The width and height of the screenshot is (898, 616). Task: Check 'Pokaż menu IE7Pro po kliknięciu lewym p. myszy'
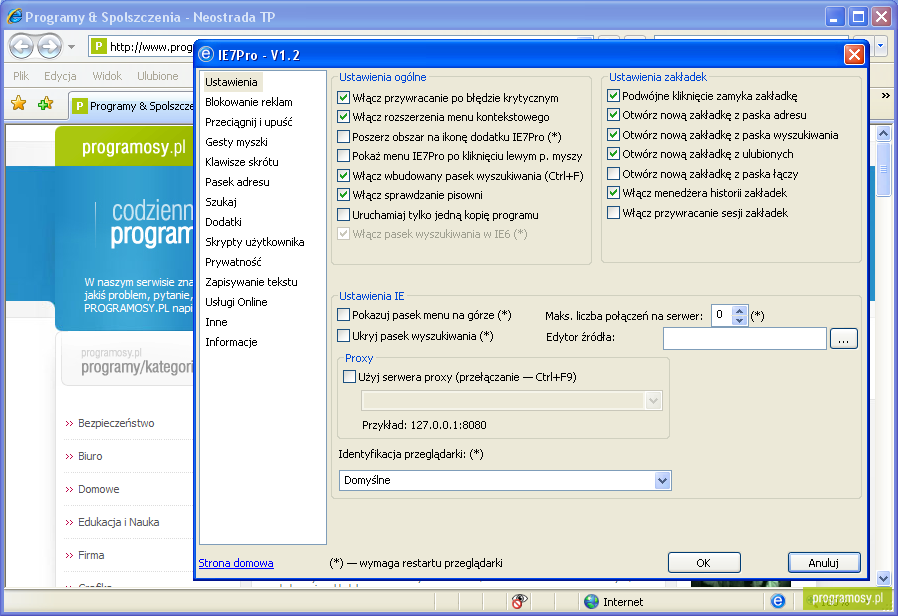tap(344, 156)
